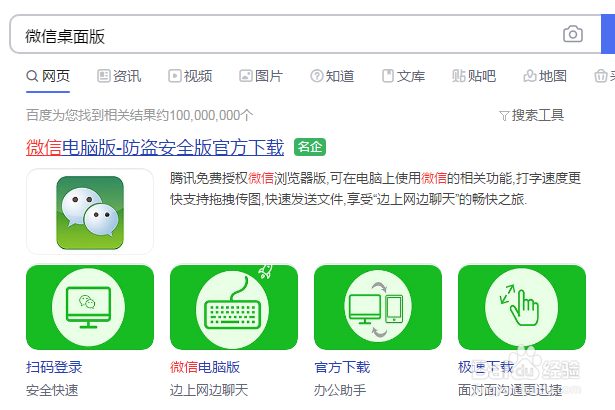The height and width of the screenshot is (410, 615).
Task: Switch to the 地图 tab
Action: 545,76
